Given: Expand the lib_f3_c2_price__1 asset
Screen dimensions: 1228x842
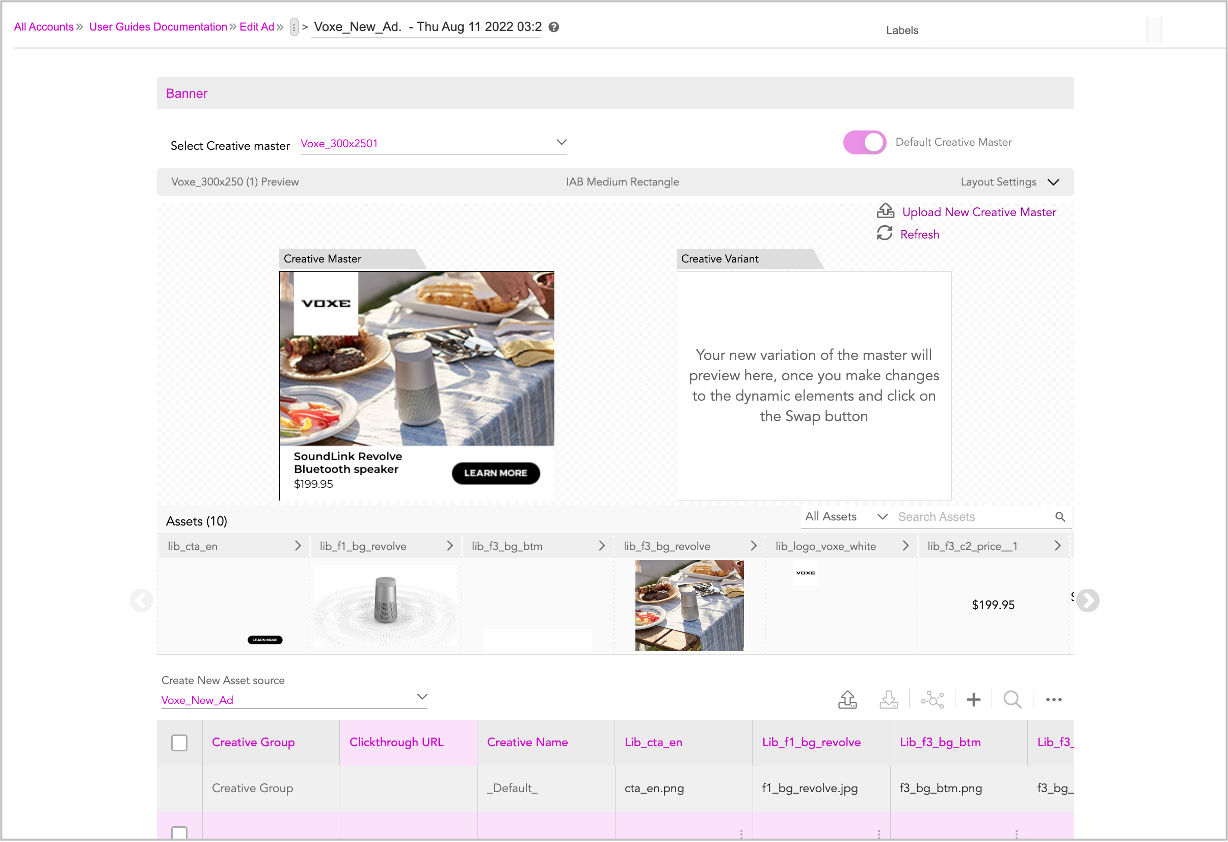Looking at the screenshot, I should pyautogui.click(x=1058, y=546).
